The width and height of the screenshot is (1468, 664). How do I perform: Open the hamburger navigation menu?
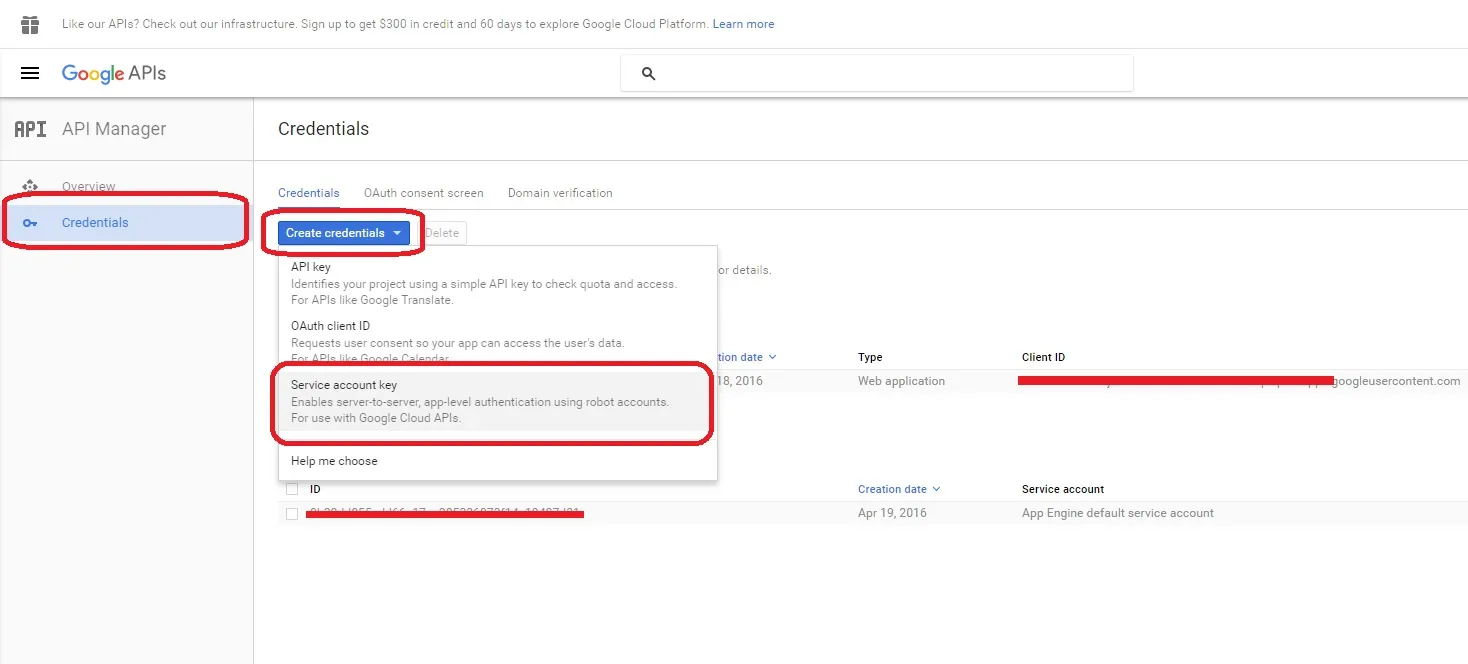30,73
